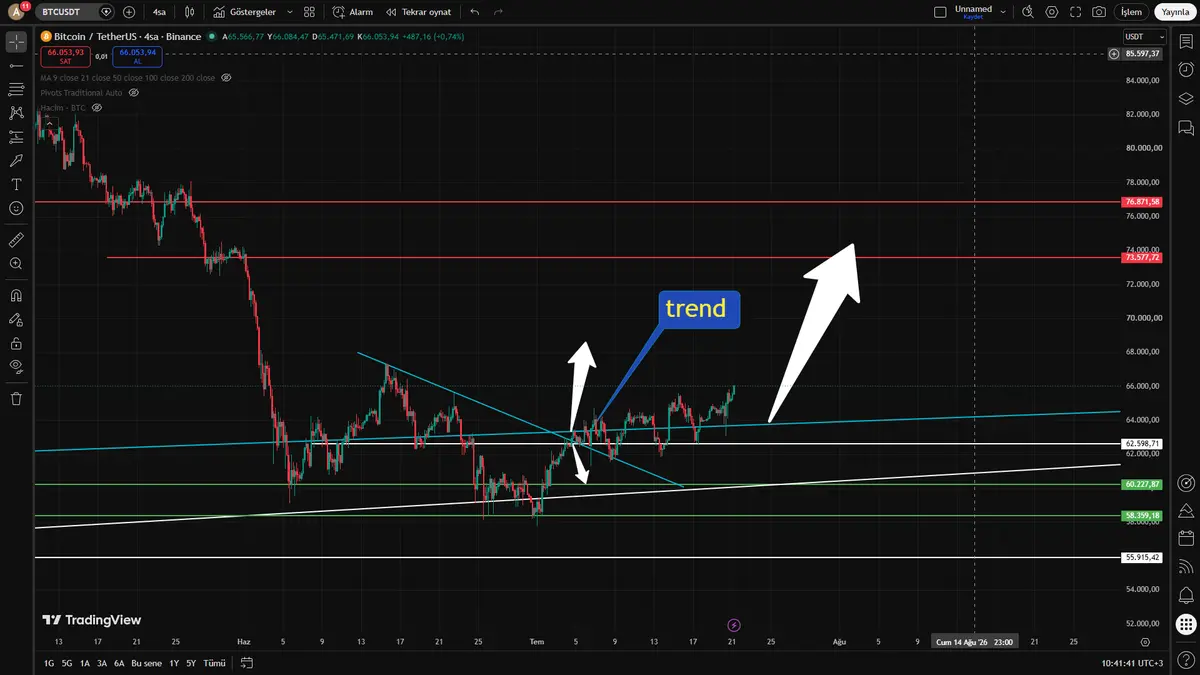Viewport: 1200px width, 675px height.
Task: Expand the favorite indicators dropdown arrow
Action: (x=290, y=12)
